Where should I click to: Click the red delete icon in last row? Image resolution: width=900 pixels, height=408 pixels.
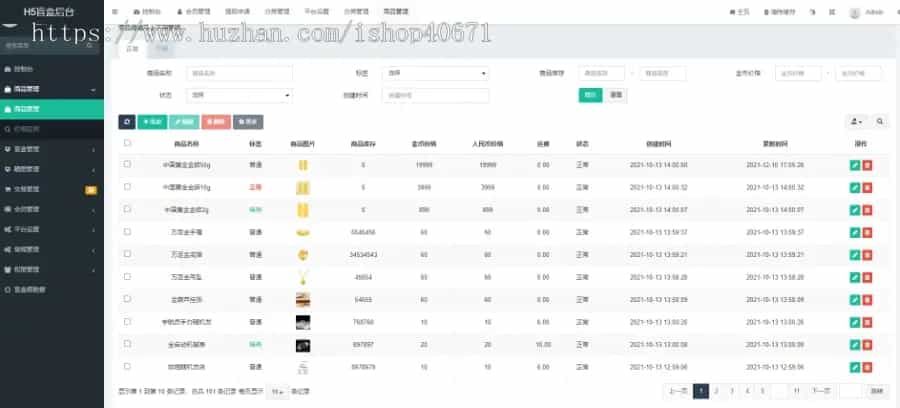pyautogui.click(x=867, y=366)
